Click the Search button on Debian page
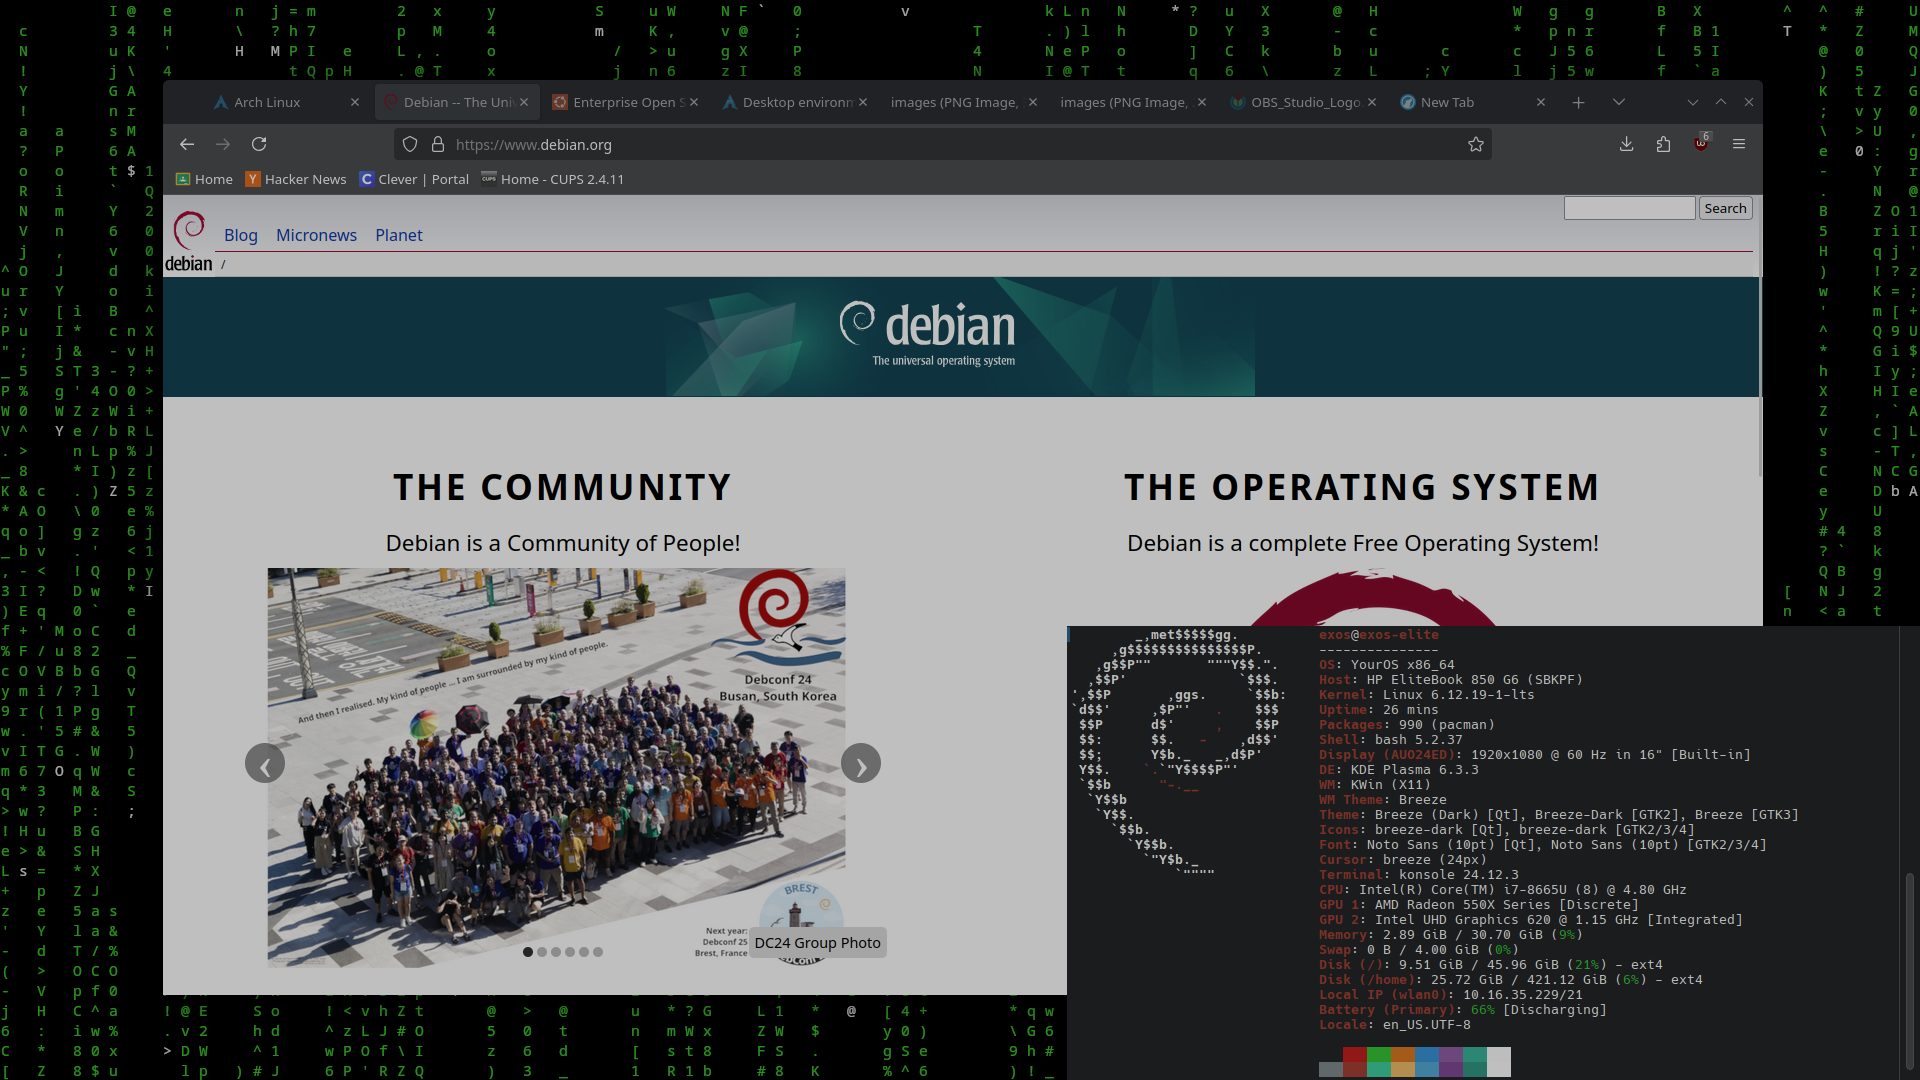Screen dimensions: 1920x1080 point(1725,208)
